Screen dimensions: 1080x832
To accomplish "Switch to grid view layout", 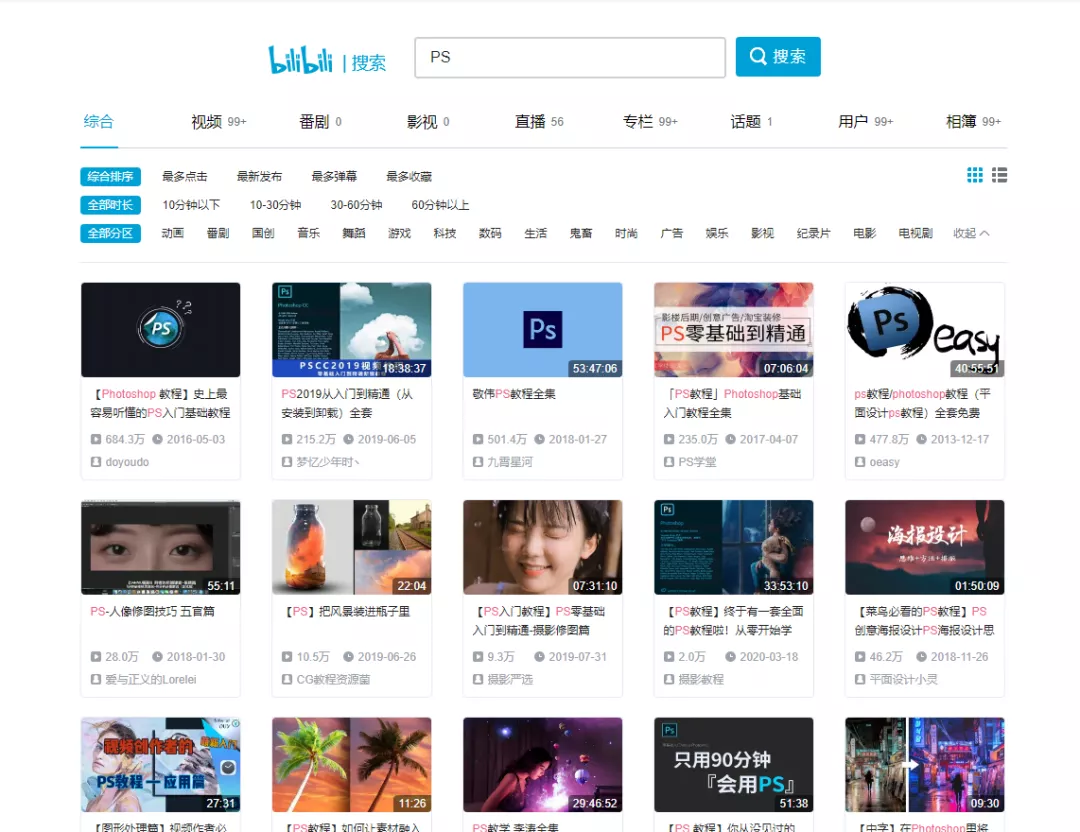I will 975,175.
